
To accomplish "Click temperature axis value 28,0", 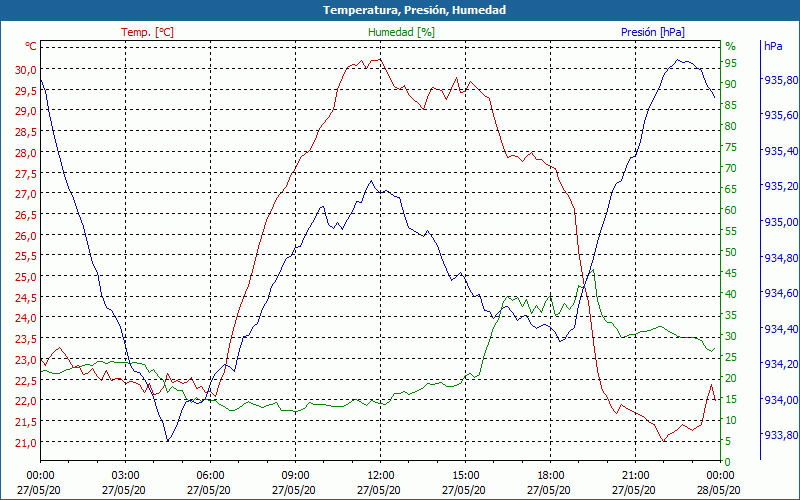I will pos(25,153).
